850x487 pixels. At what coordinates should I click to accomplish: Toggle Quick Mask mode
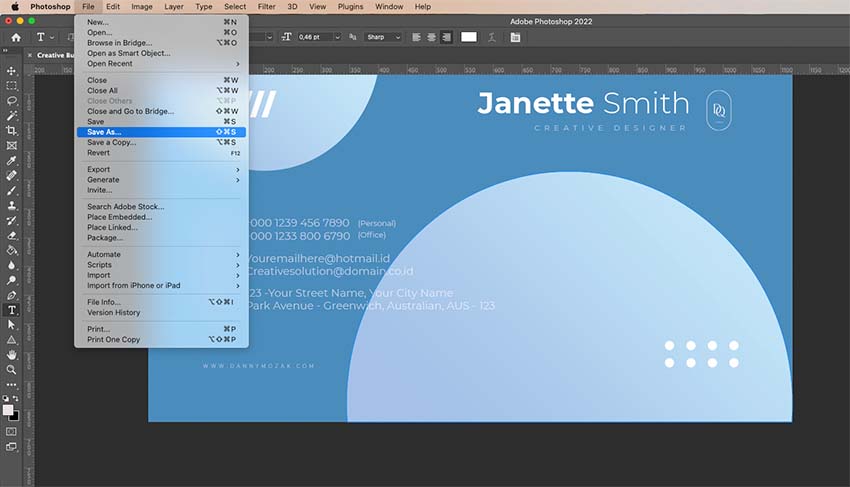11,432
